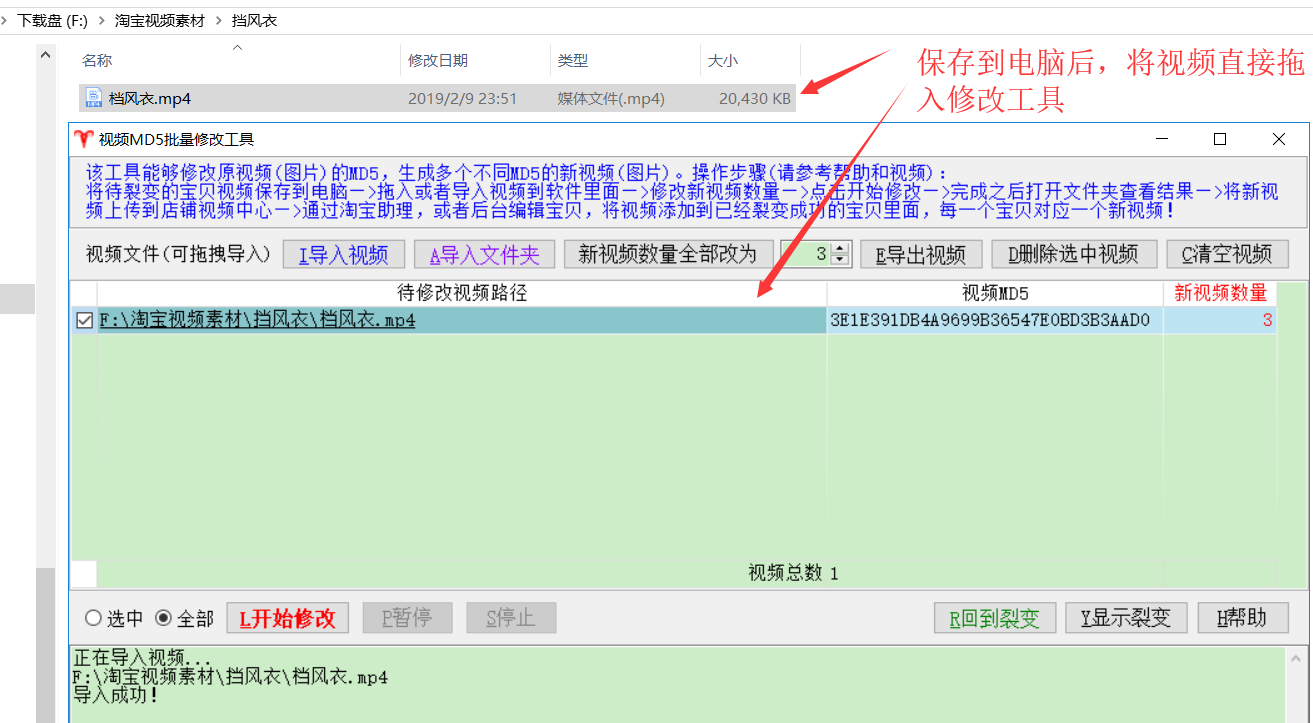Select the 选中 radio button
The height and width of the screenshot is (723, 1313).
[94, 619]
